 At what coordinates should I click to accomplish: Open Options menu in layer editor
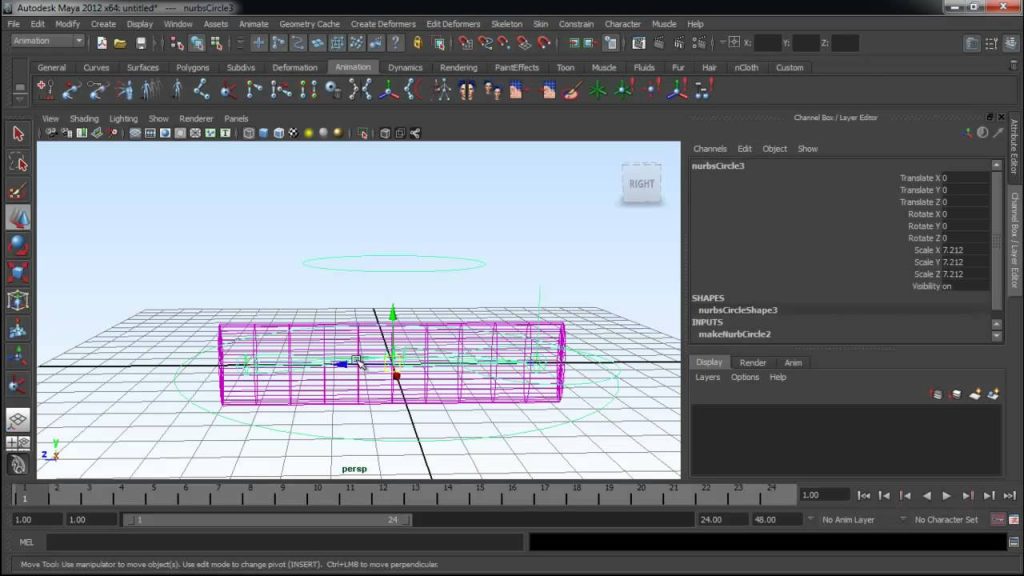tap(744, 377)
